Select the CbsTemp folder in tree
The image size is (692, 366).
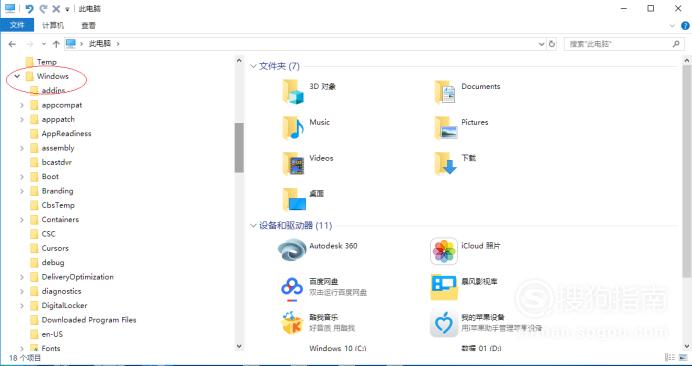tap(53, 205)
